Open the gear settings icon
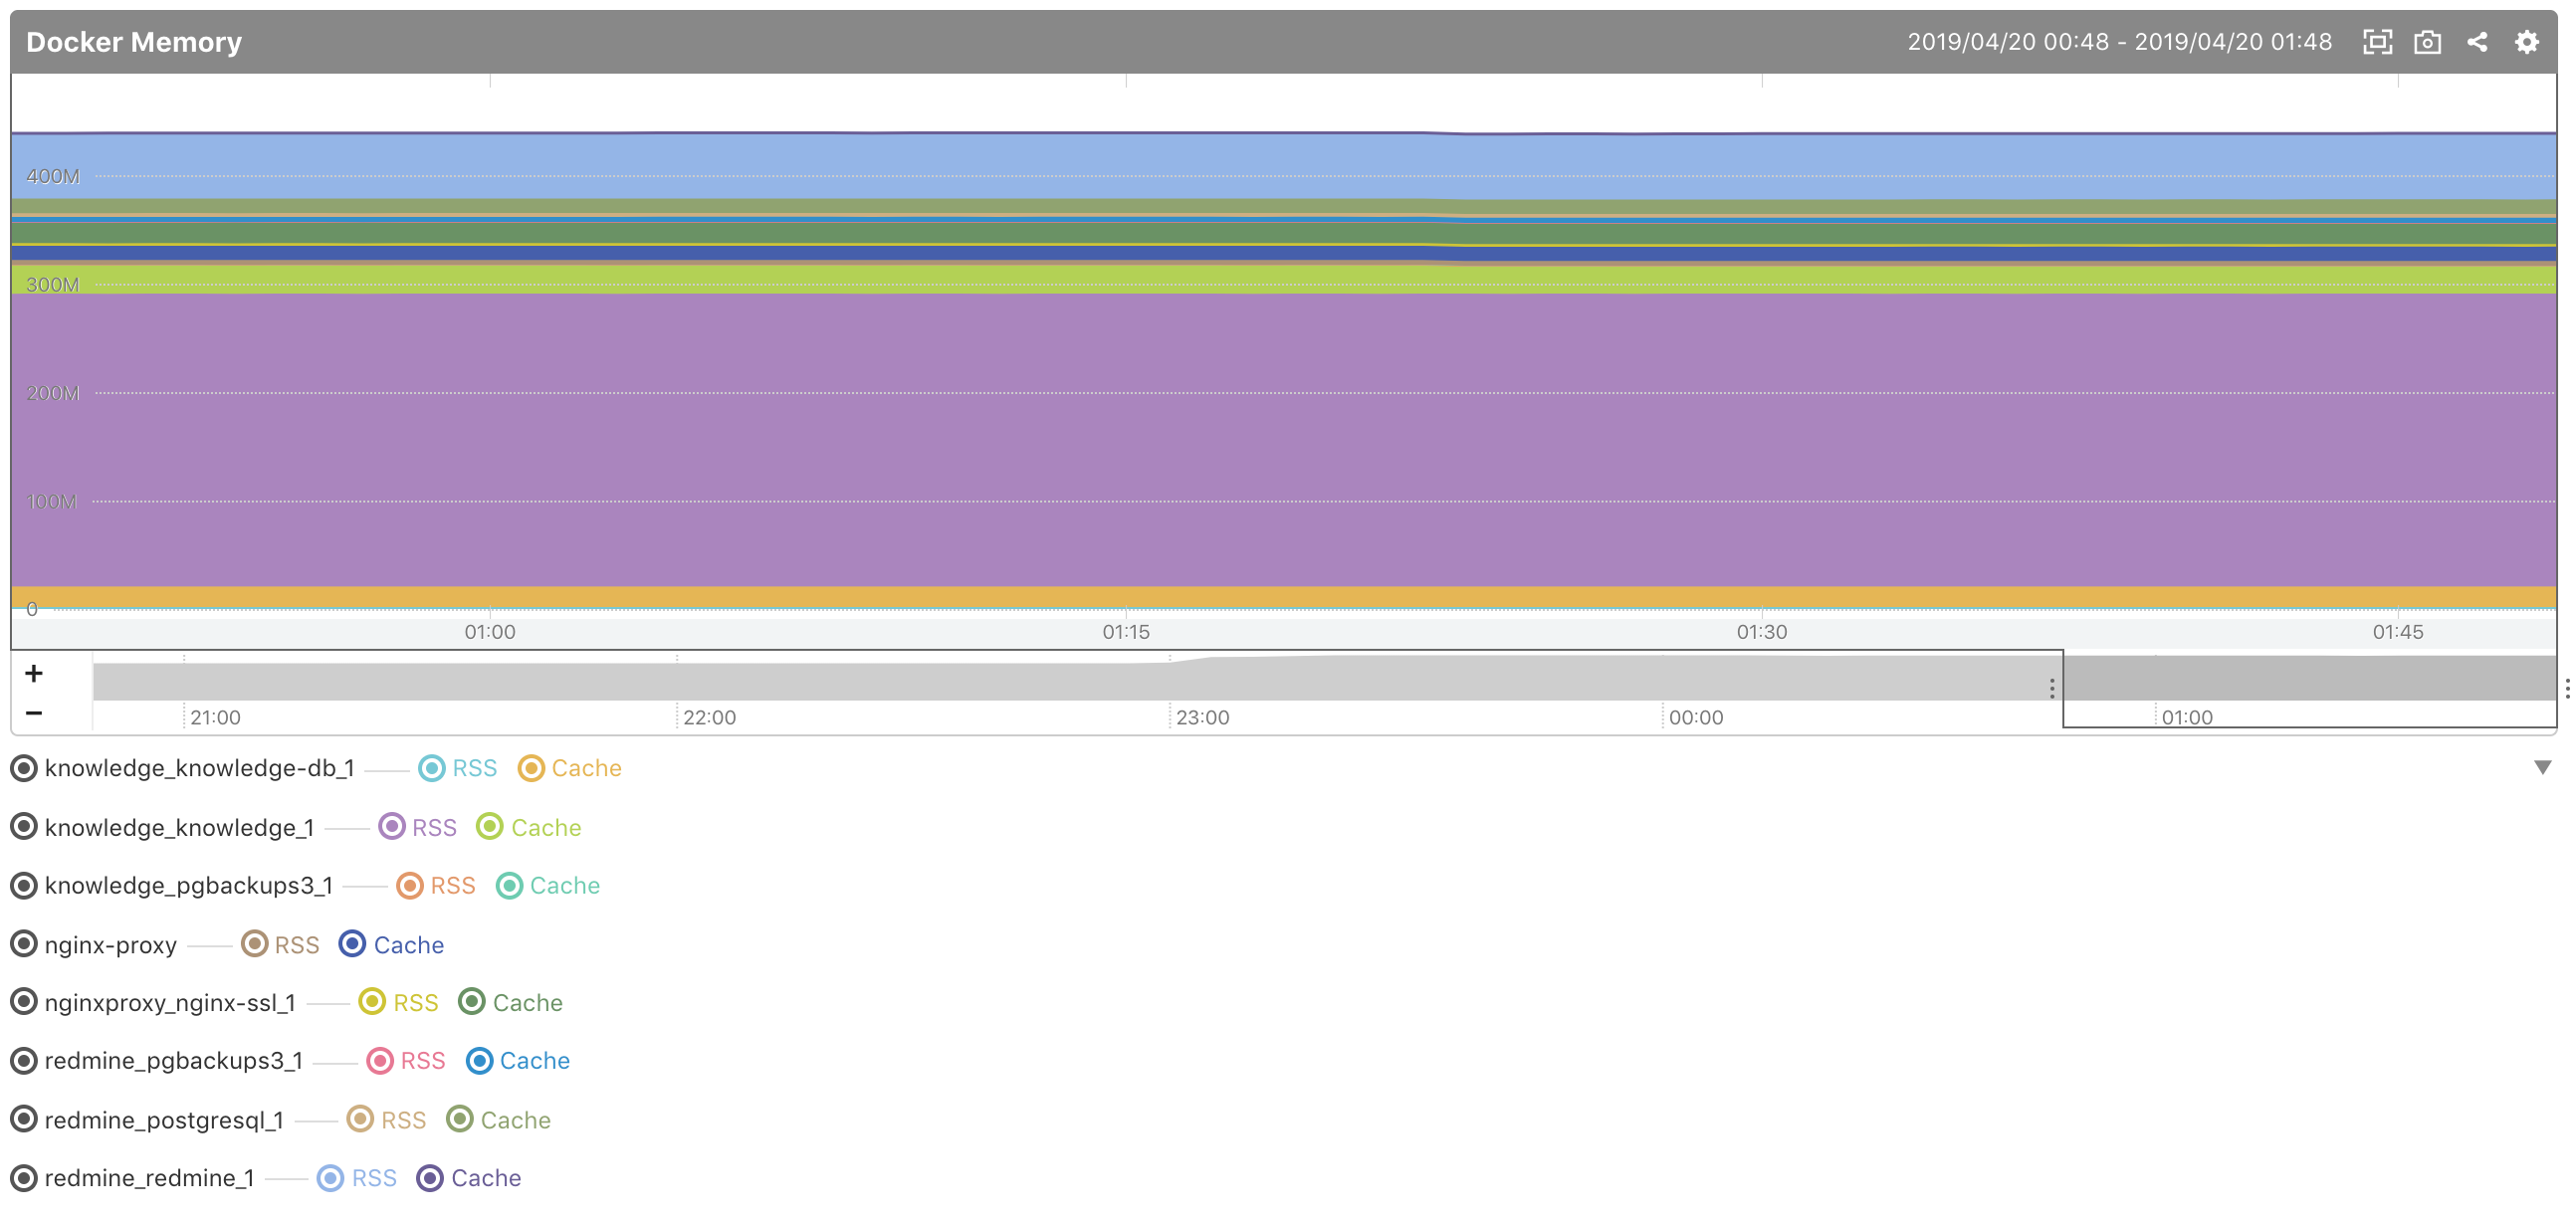This screenshot has height=1222, width=2576. click(2527, 42)
